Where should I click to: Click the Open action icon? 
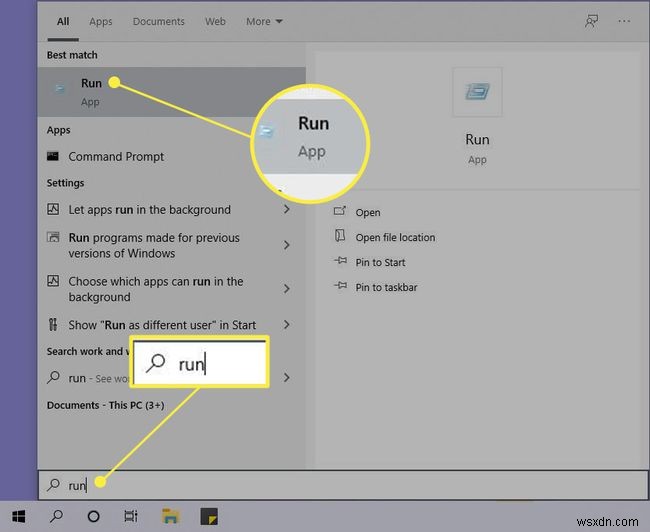[x=340, y=211]
